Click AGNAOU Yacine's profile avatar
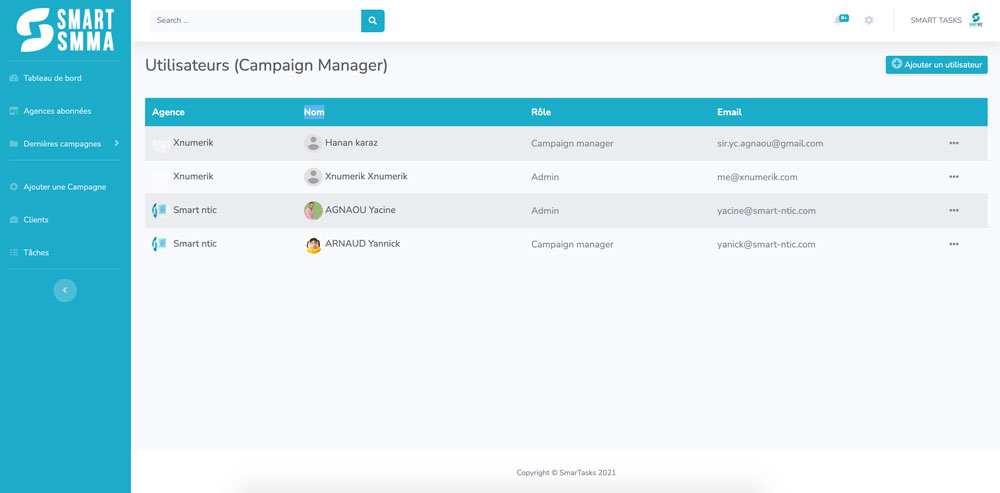Viewport: 1000px width, 493px height. (313, 211)
